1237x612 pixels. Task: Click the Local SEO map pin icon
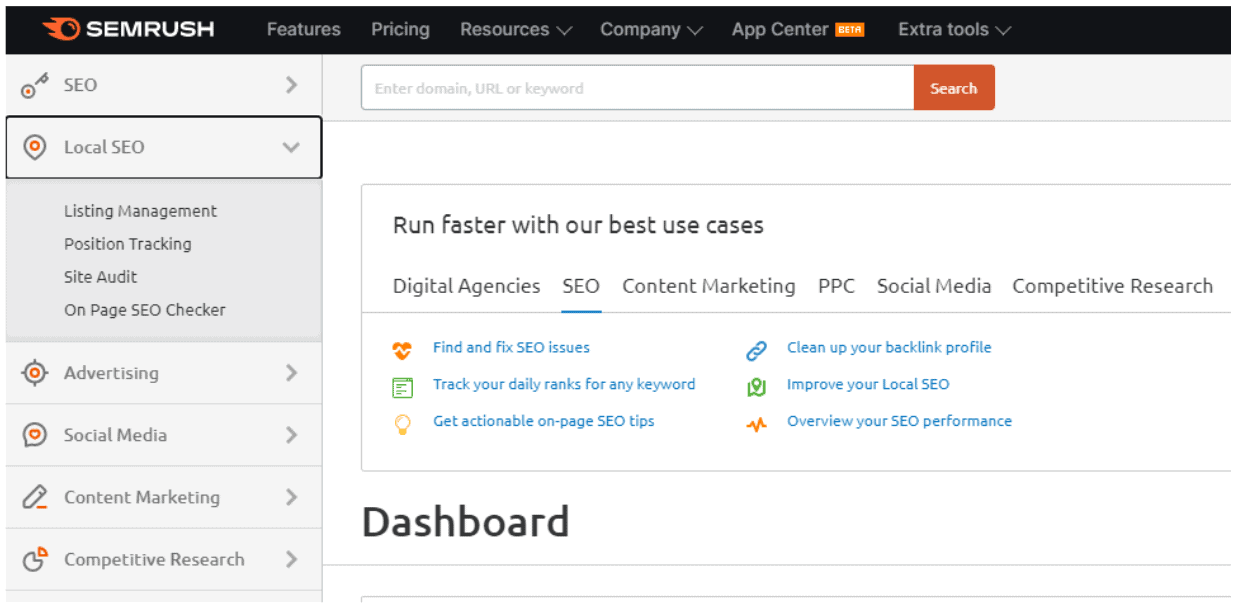[35, 148]
